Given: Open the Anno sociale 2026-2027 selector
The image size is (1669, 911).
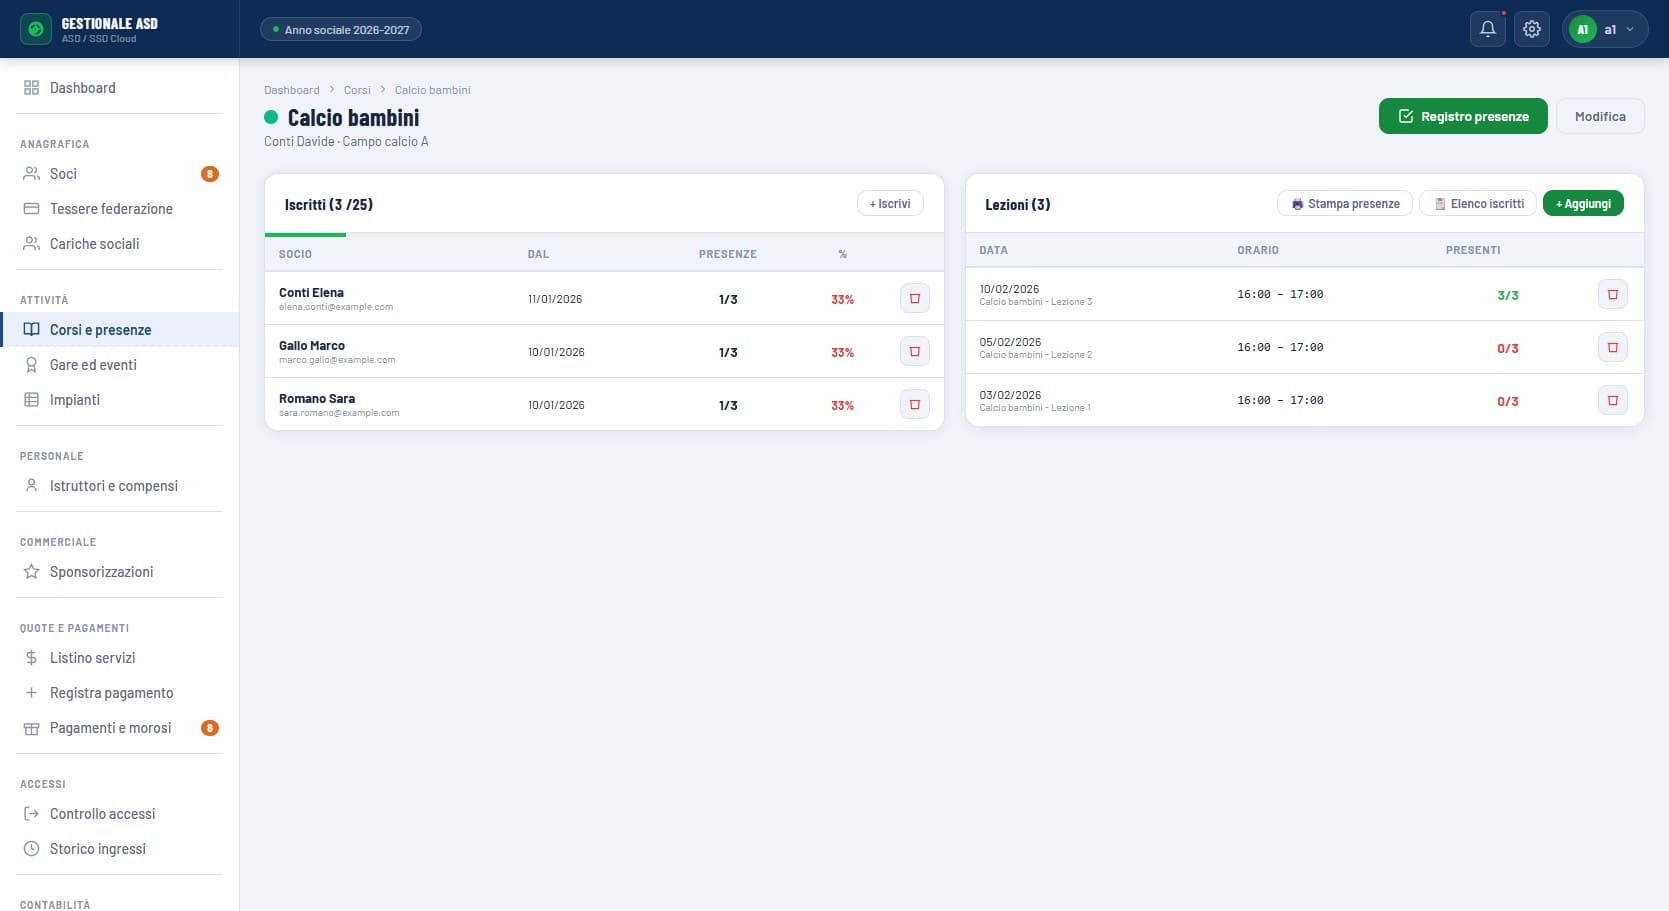Looking at the screenshot, I should [x=341, y=29].
